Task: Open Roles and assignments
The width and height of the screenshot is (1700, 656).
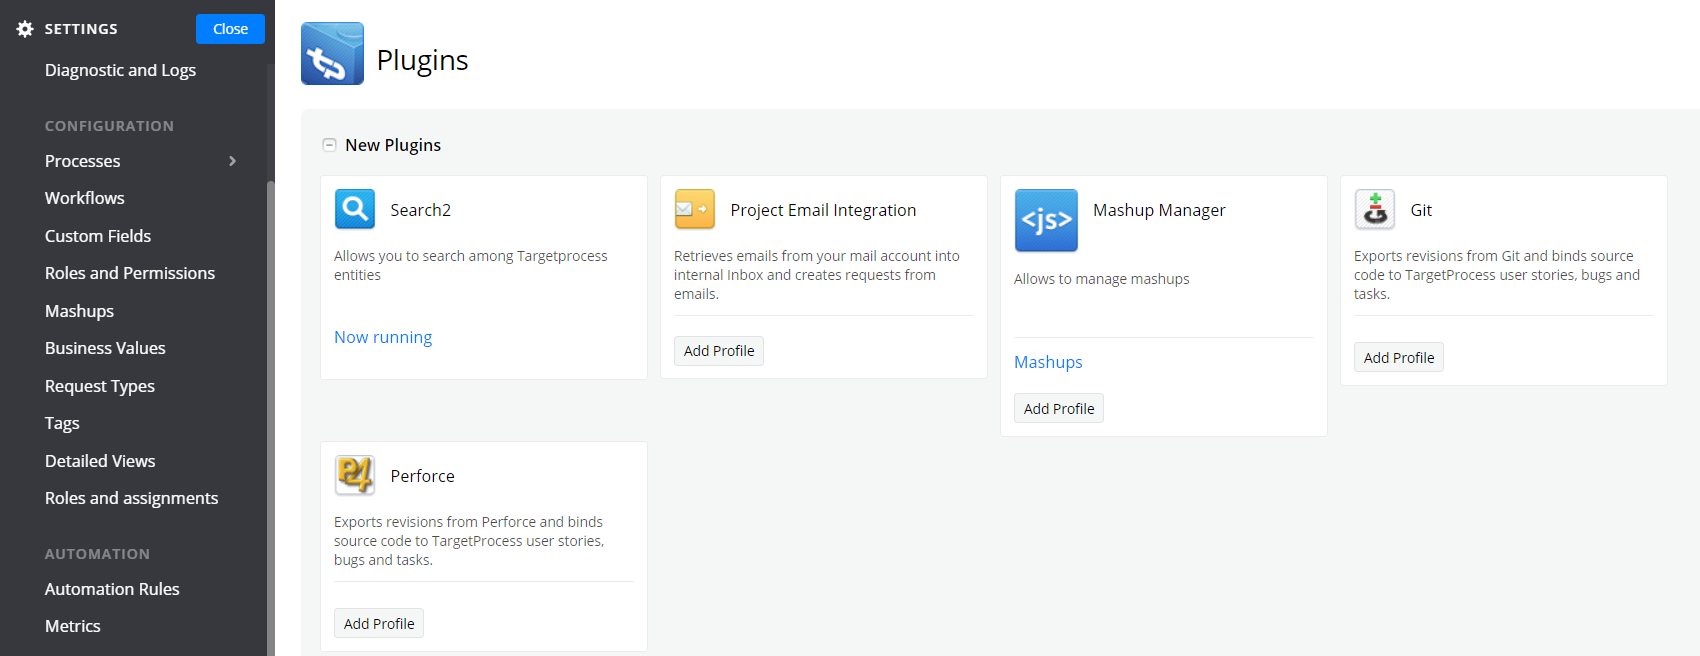Action: (x=131, y=498)
